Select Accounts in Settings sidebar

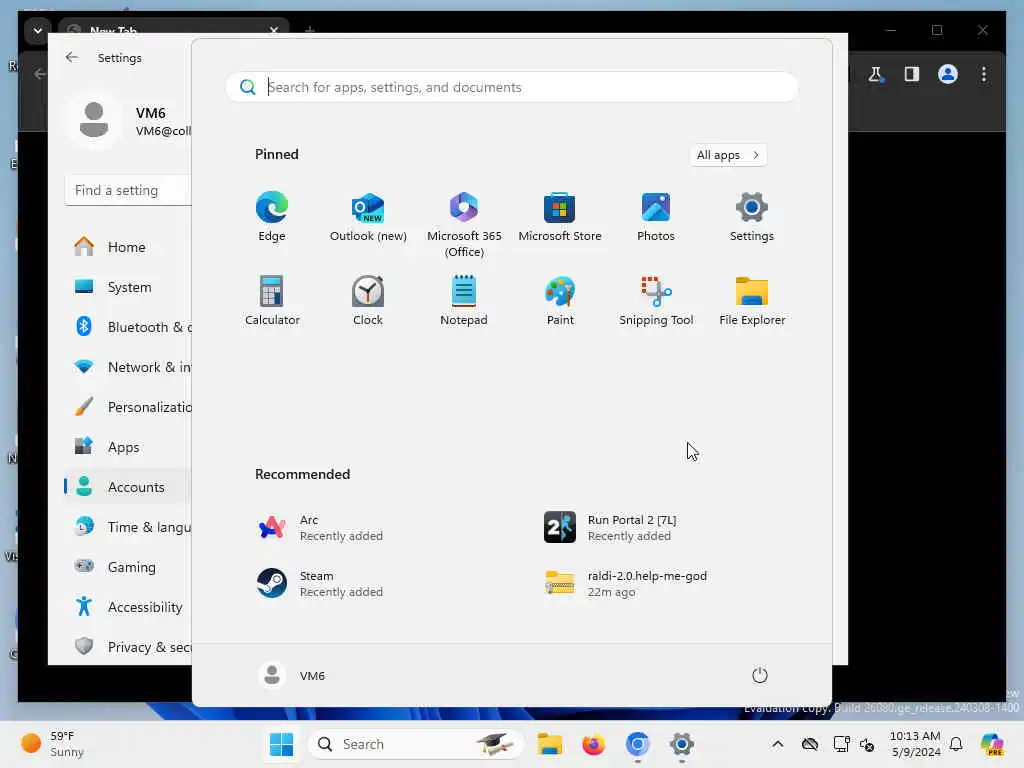tap(128, 487)
